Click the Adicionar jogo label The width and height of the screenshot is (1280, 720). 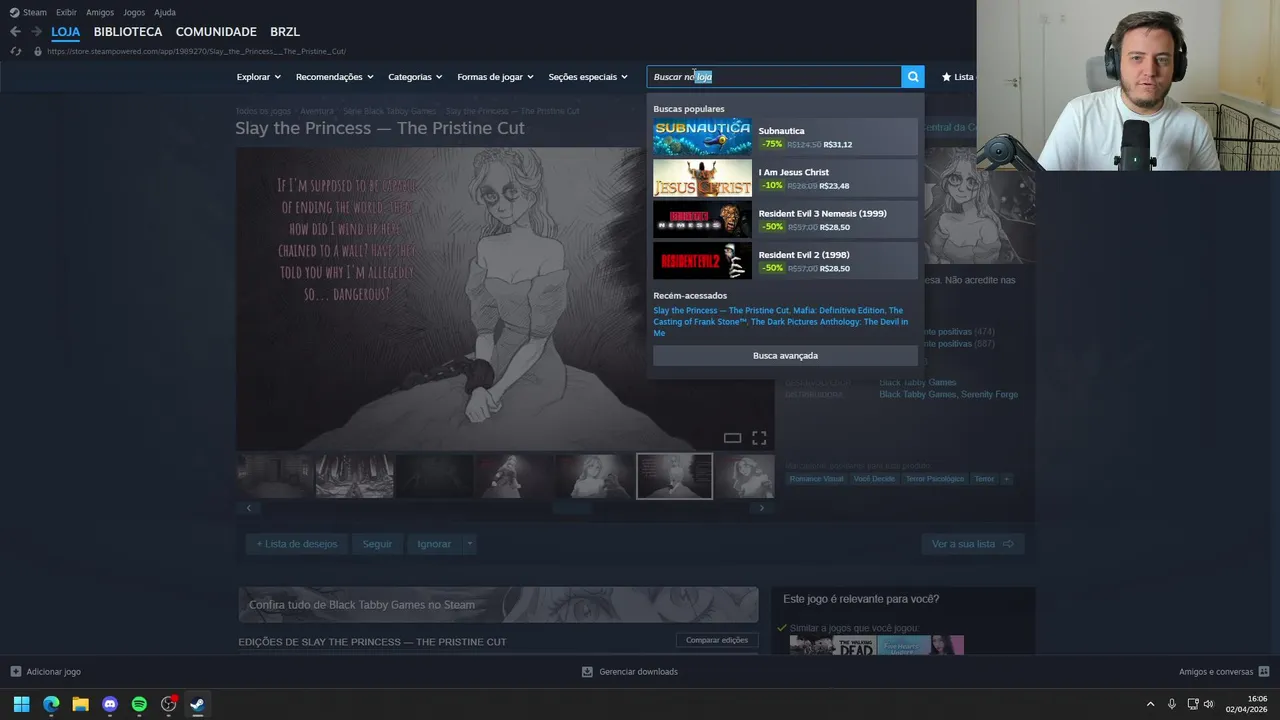pyautogui.click(x=53, y=672)
